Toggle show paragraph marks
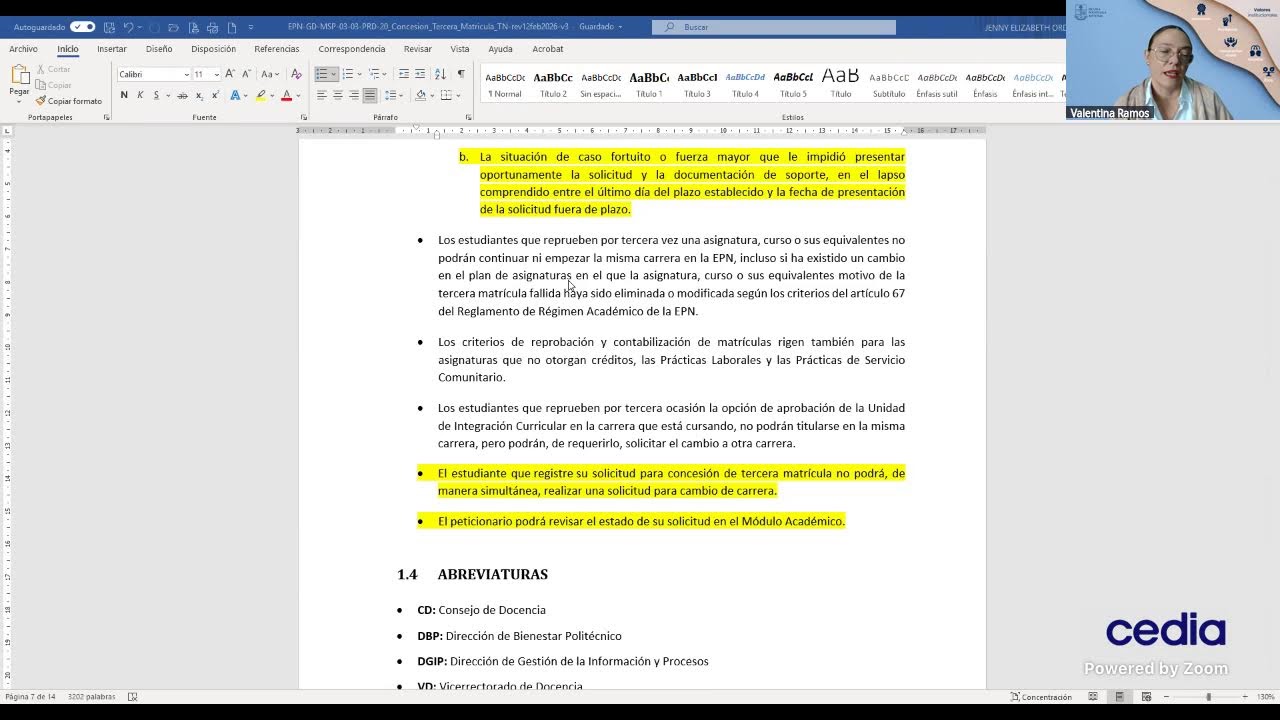 point(460,74)
